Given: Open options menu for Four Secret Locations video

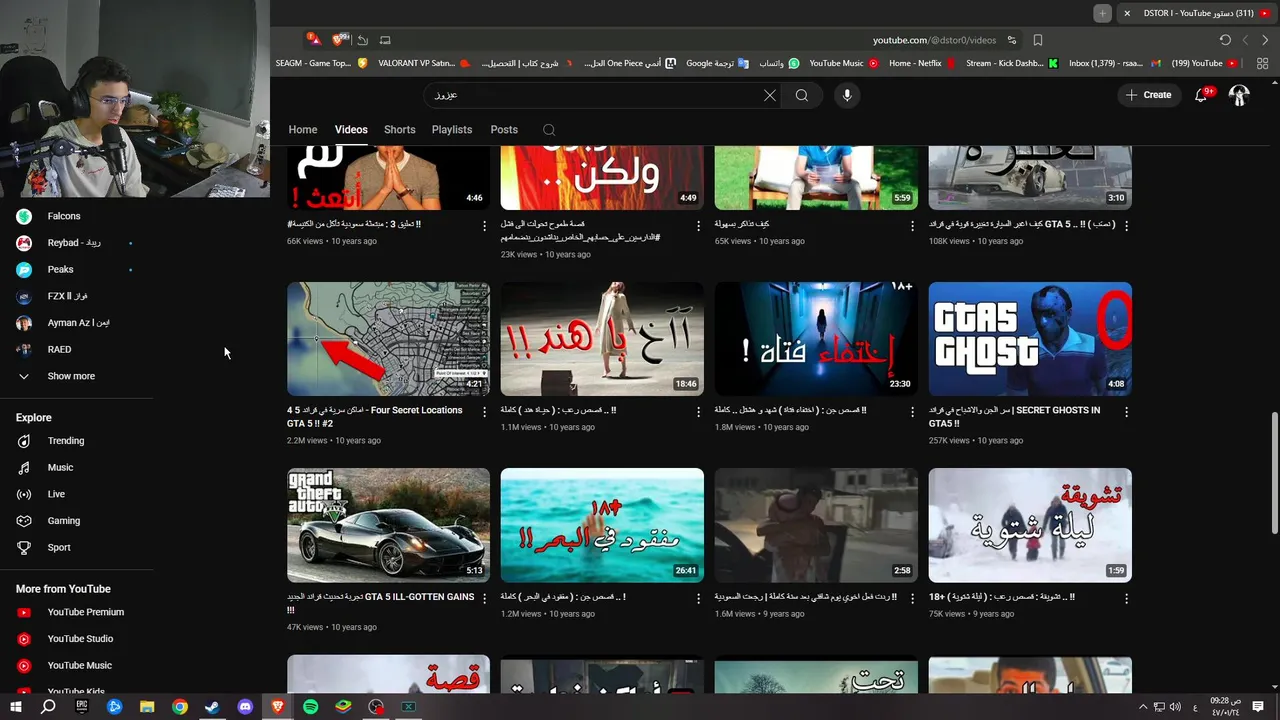Looking at the screenshot, I should [x=484, y=411].
